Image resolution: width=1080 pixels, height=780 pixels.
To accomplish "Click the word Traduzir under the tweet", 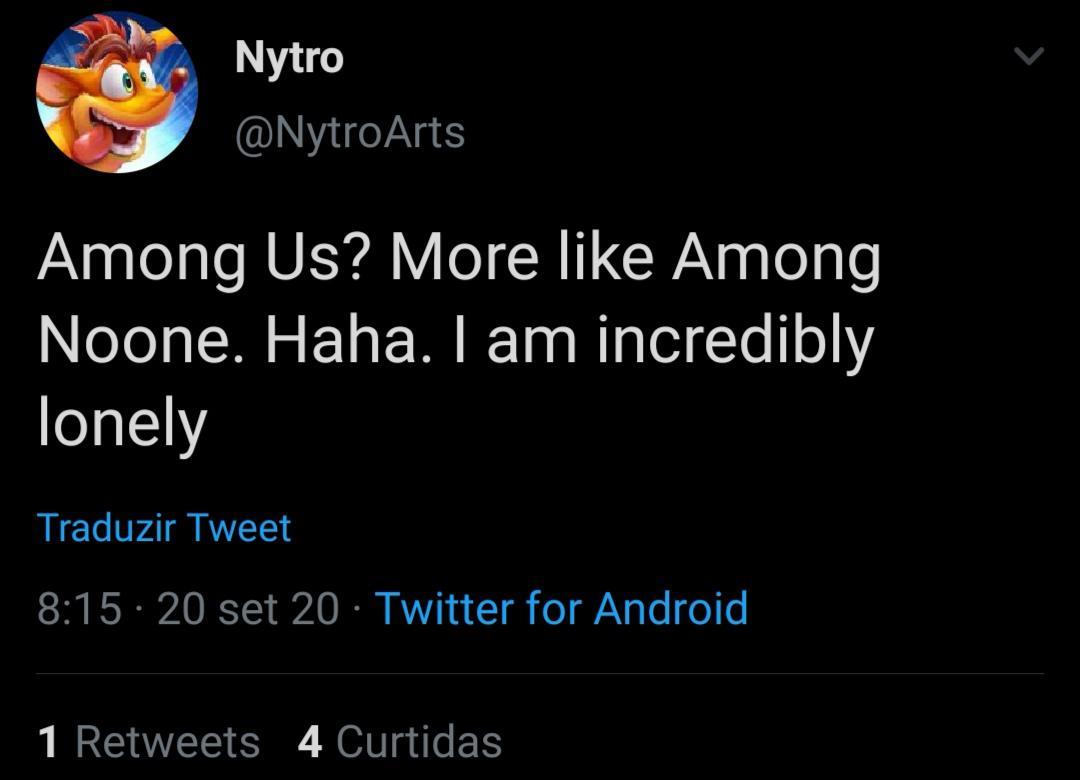I will tap(110, 527).
